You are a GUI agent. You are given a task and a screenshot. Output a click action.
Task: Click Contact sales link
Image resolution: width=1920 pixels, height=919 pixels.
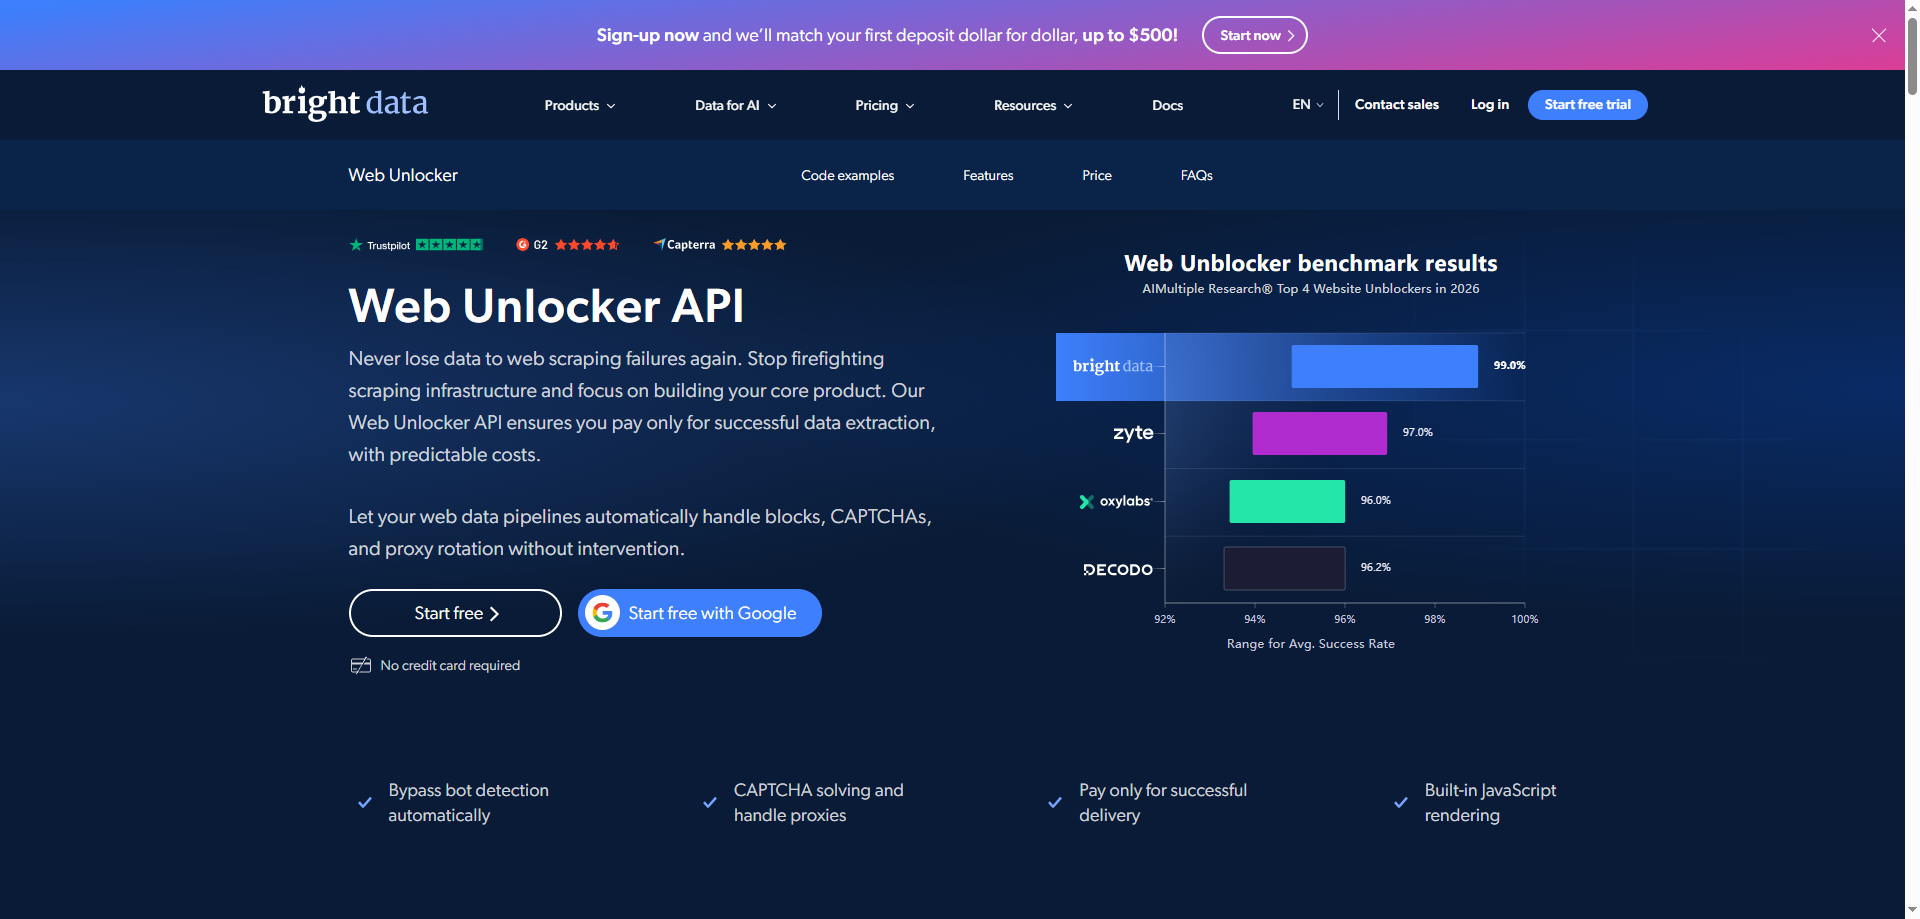point(1397,104)
